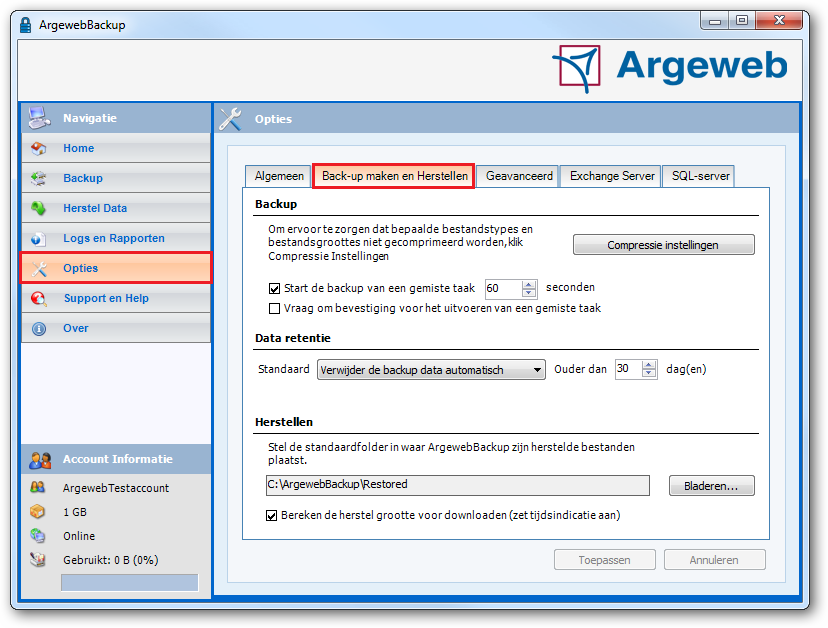Click the ArgewebTestaccount user icon
Viewport: 828px width, 628px height.
coord(37,487)
